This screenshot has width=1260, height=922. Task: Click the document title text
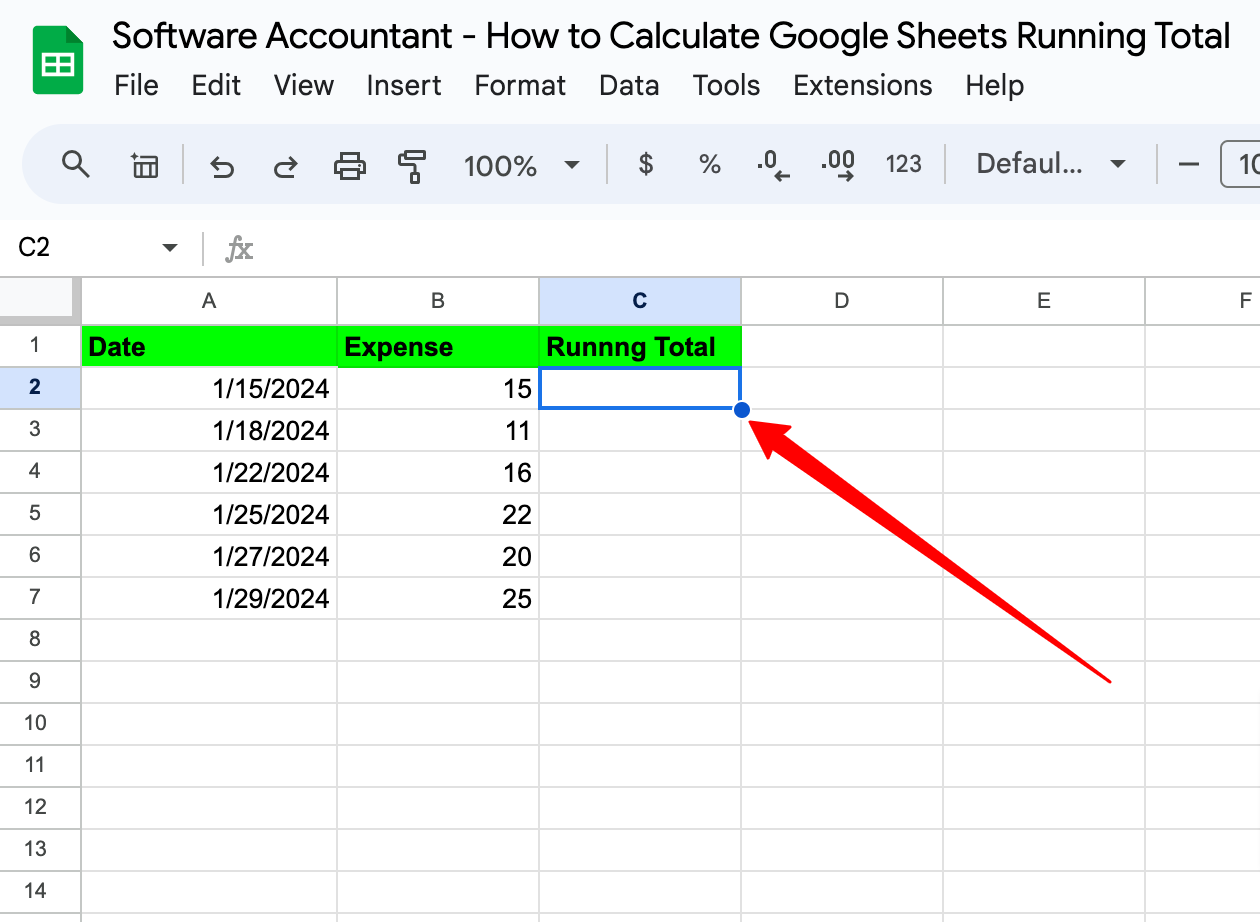coord(671,37)
